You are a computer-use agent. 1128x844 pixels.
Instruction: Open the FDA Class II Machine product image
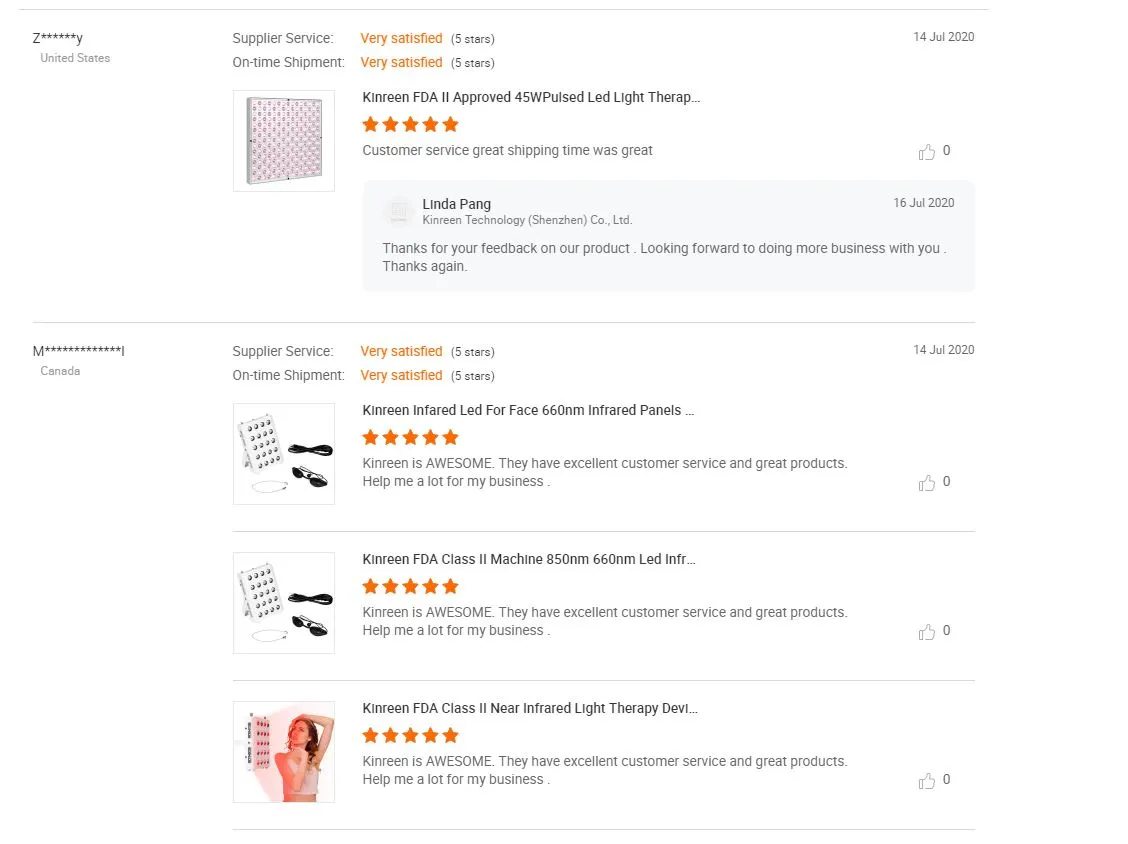click(284, 603)
